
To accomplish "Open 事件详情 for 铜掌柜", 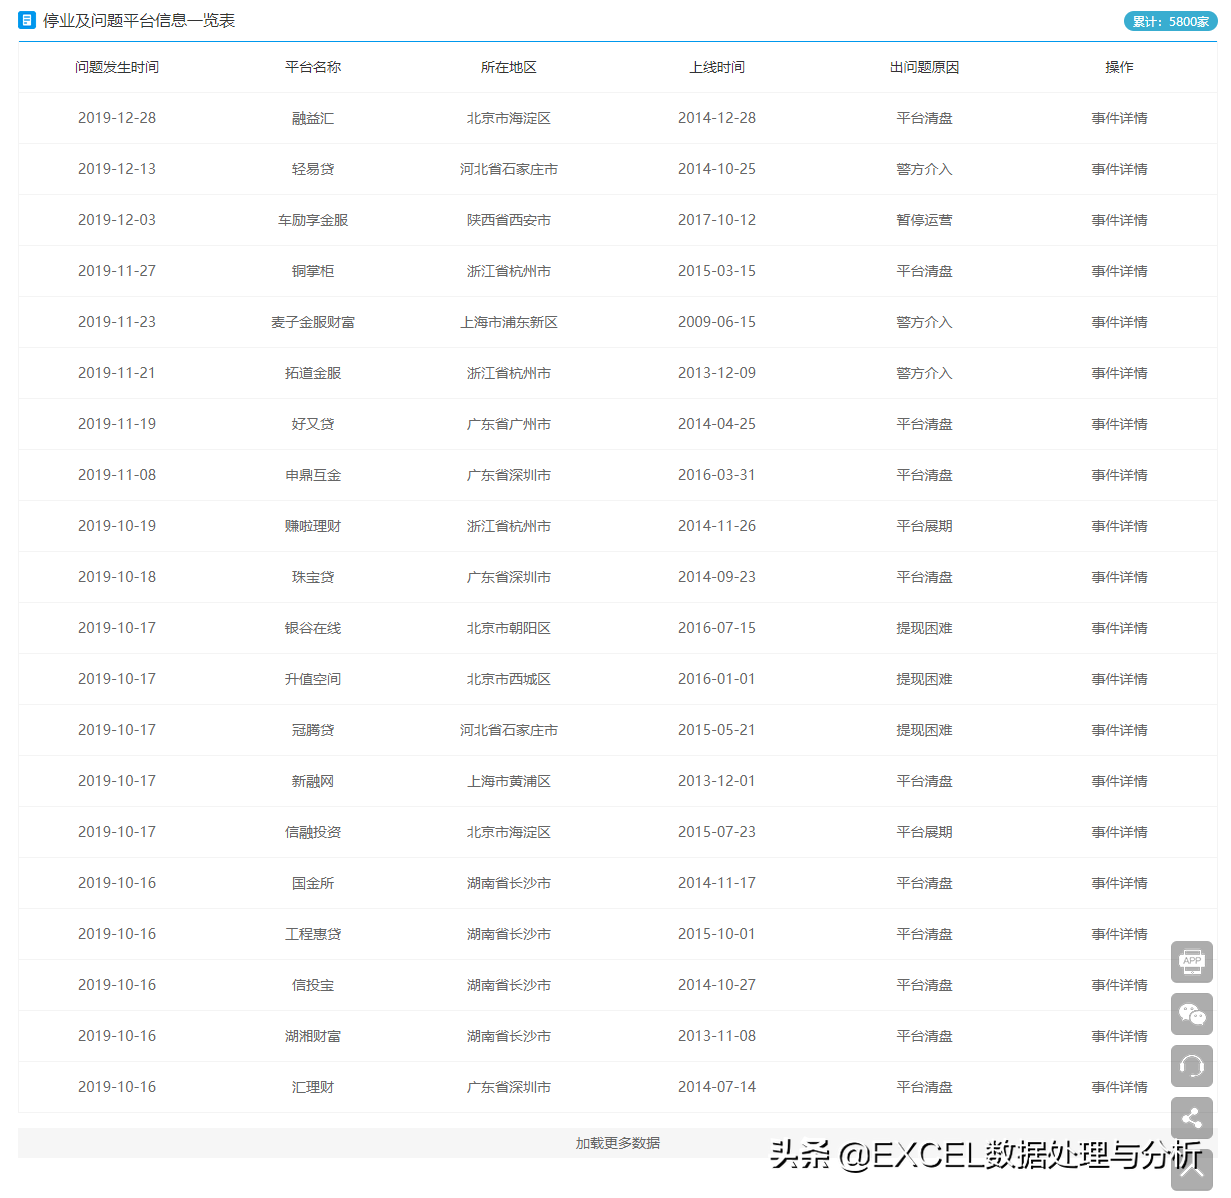I will click(x=1119, y=271).
